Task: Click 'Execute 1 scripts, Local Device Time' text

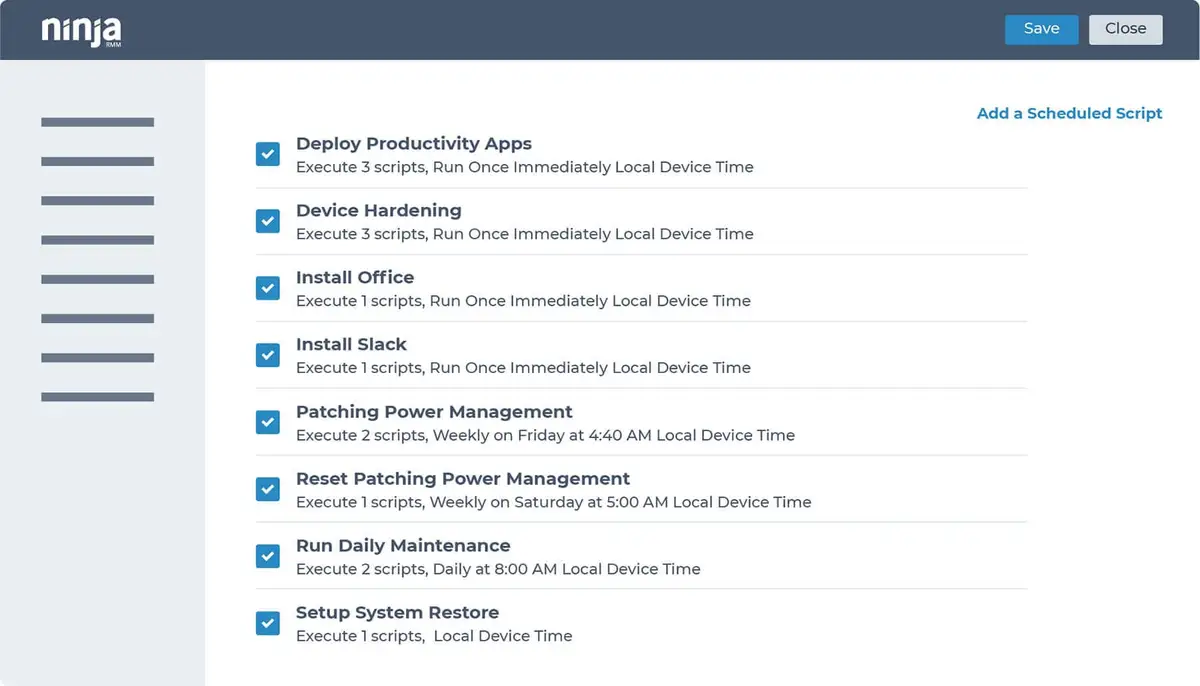Action: [x=434, y=636]
